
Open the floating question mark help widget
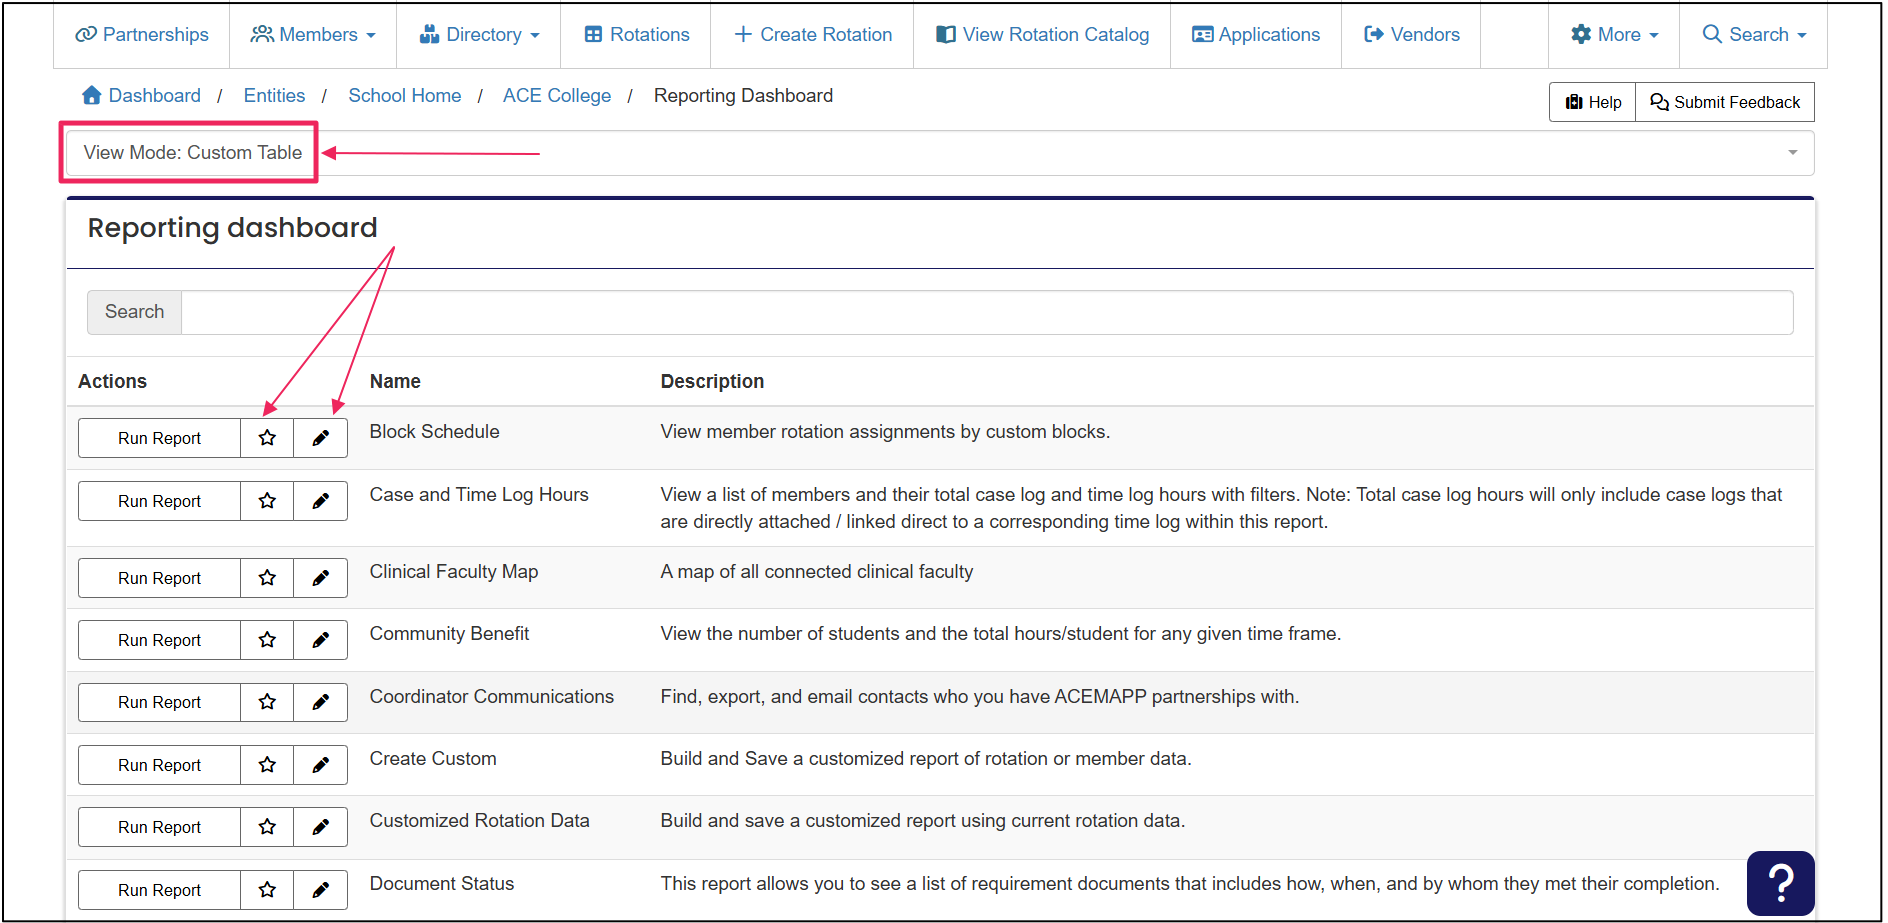coord(1780,883)
